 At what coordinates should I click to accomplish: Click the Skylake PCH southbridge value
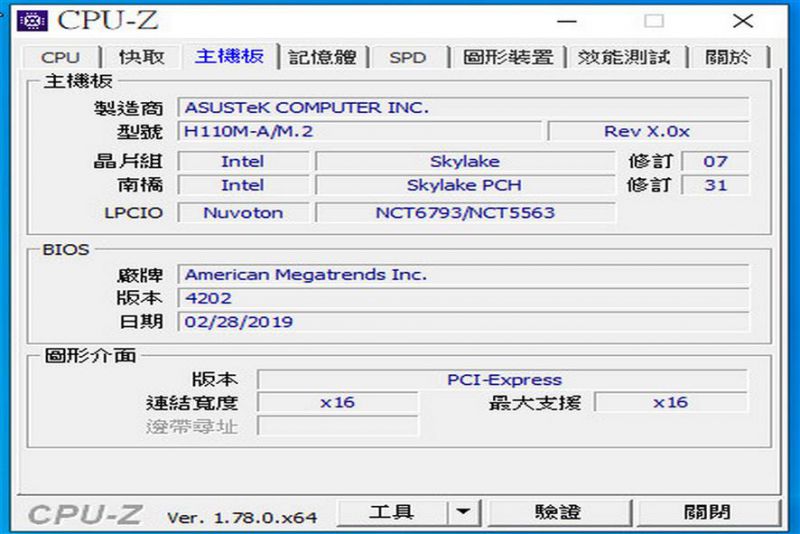coord(465,185)
